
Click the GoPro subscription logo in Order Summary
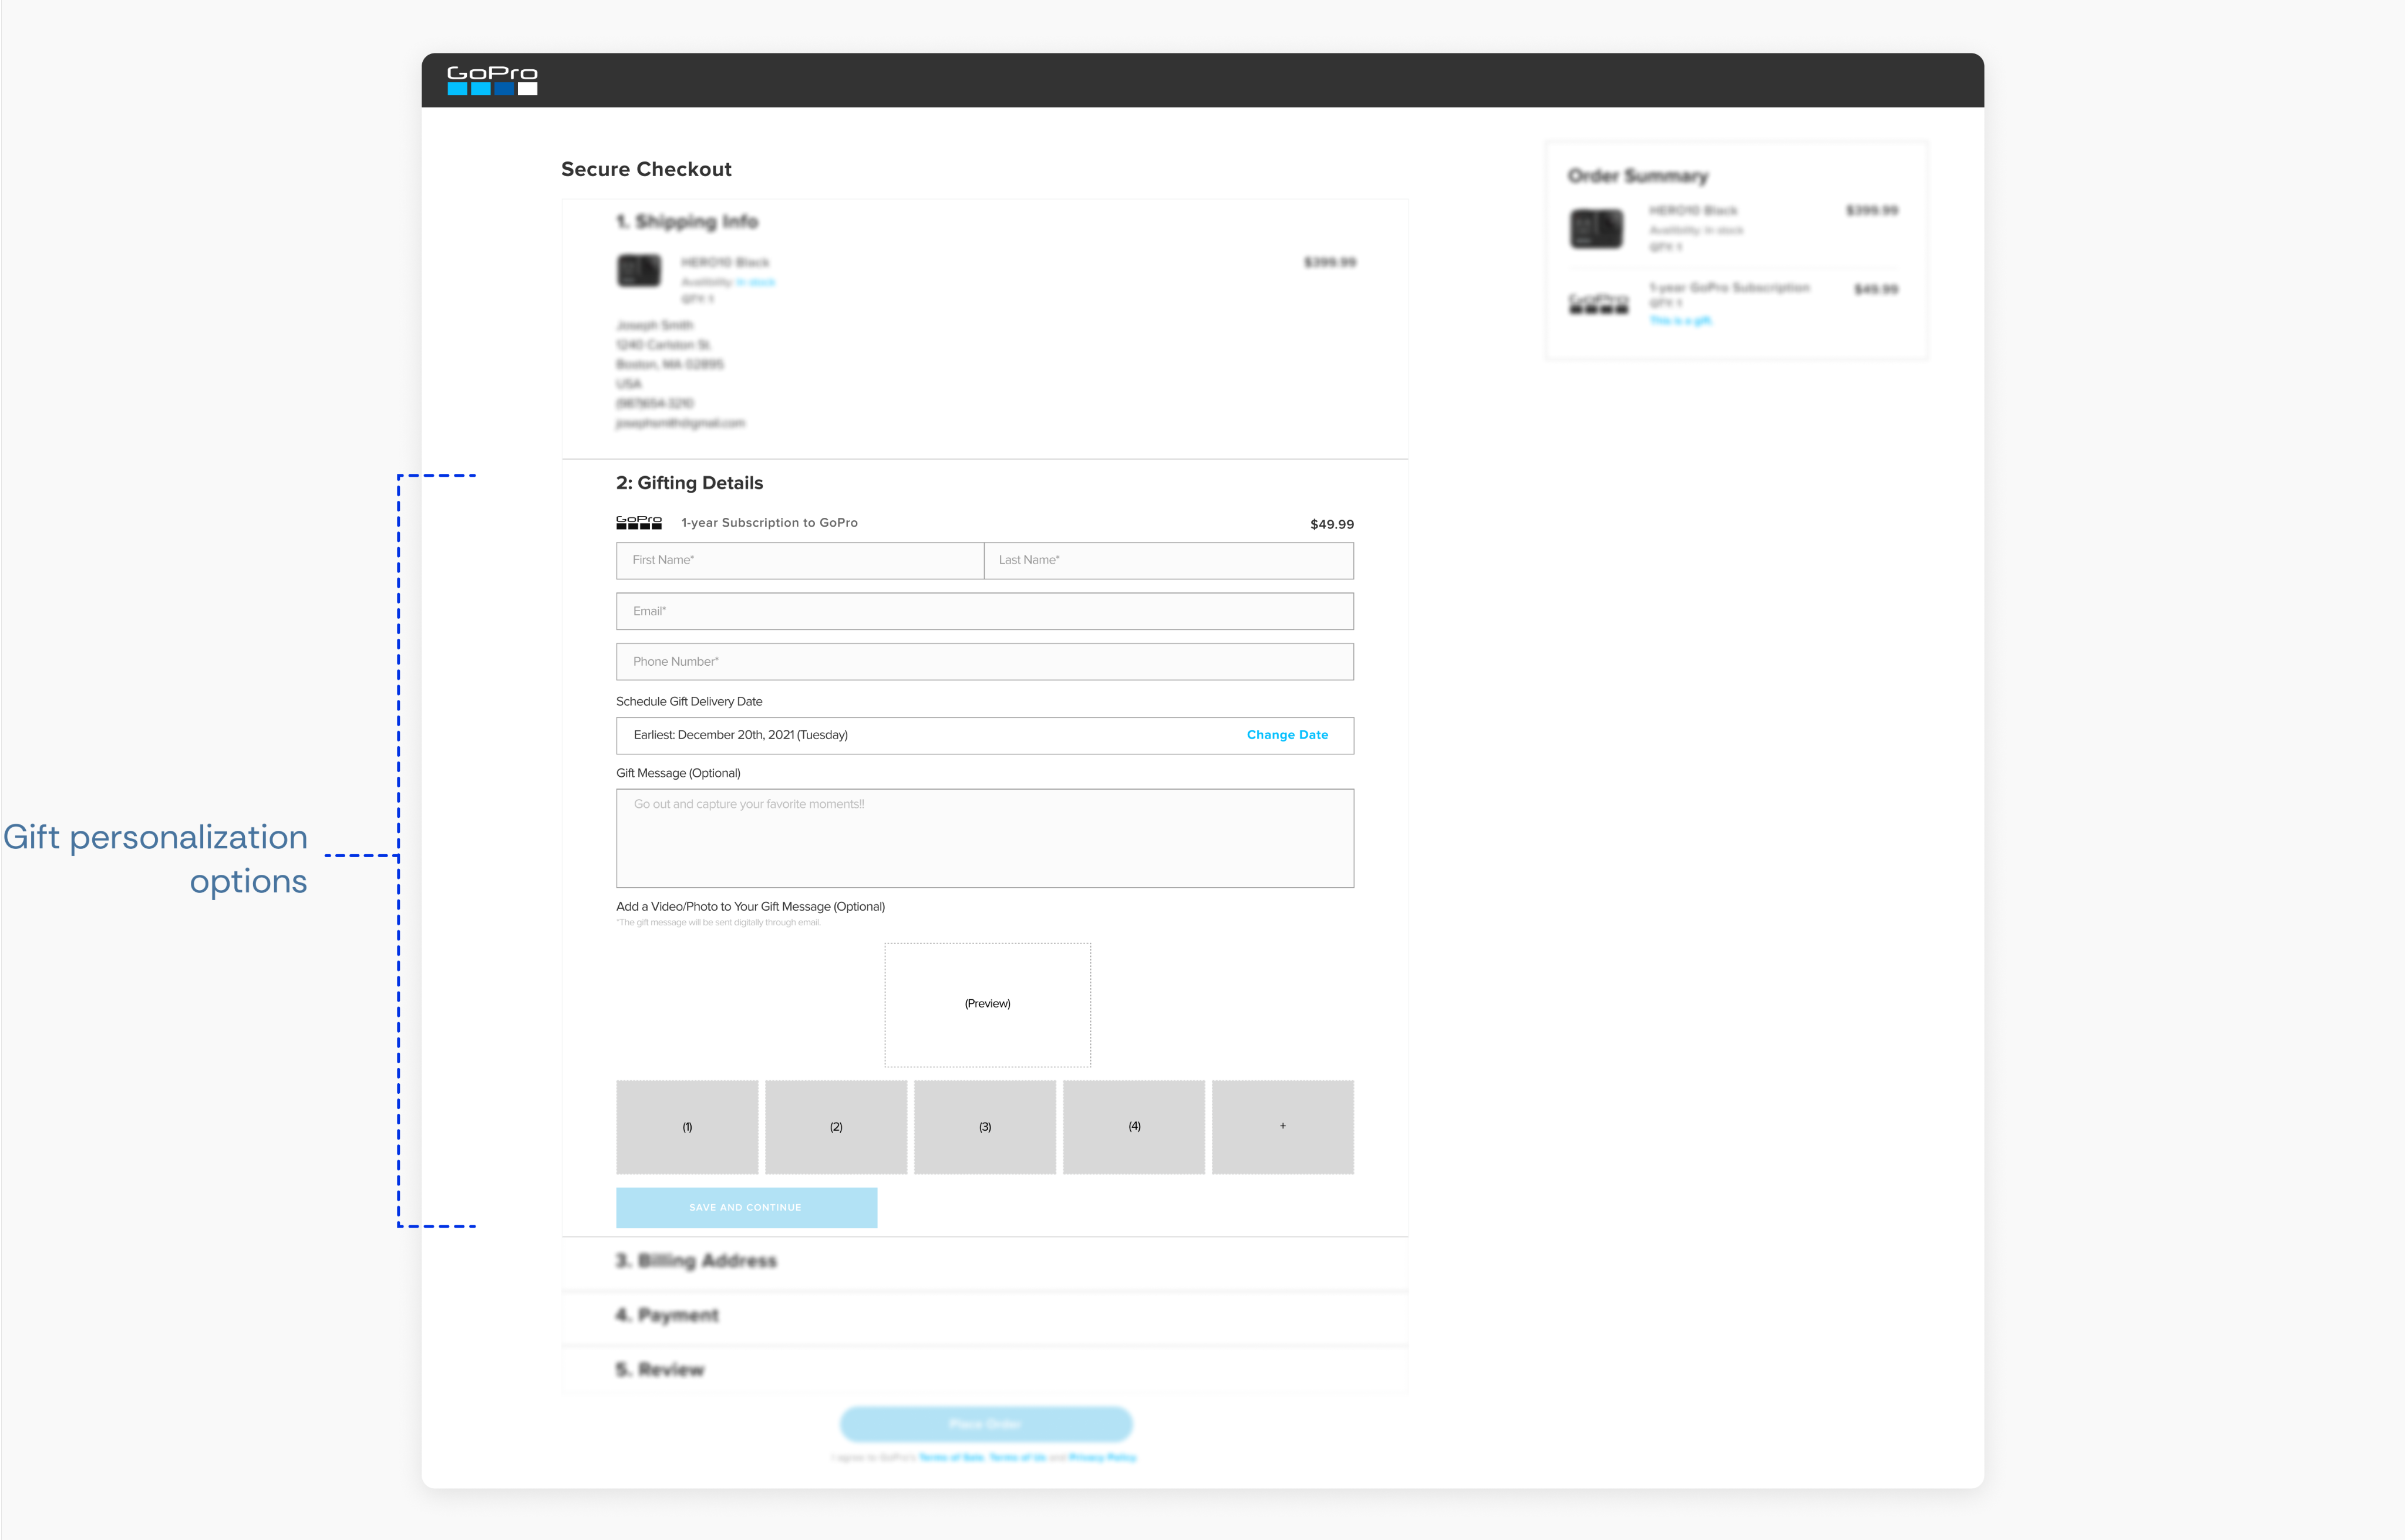coord(1598,304)
